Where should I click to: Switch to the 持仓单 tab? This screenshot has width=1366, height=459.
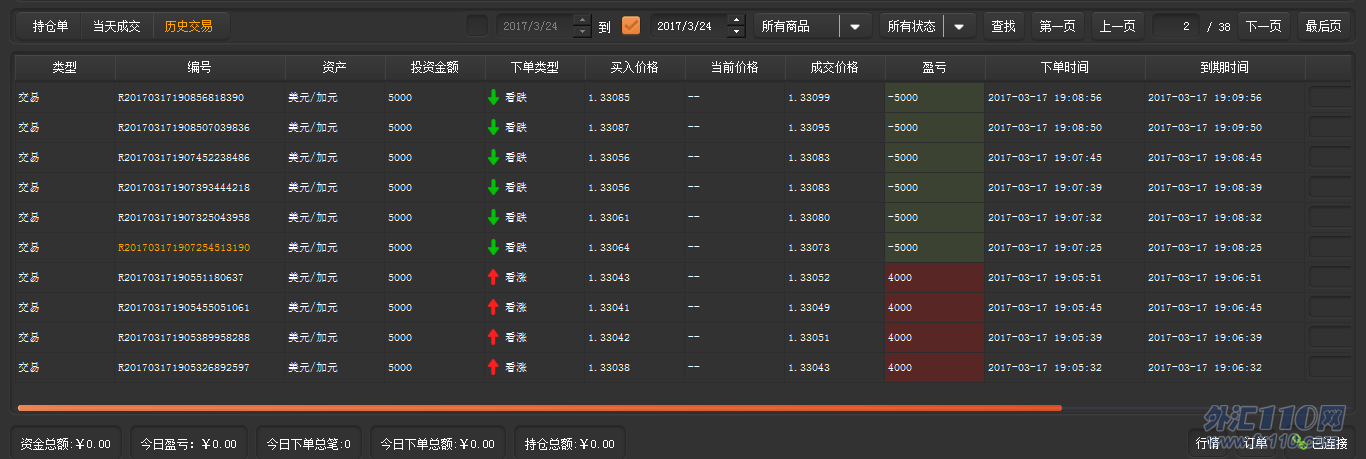click(50, 26)
